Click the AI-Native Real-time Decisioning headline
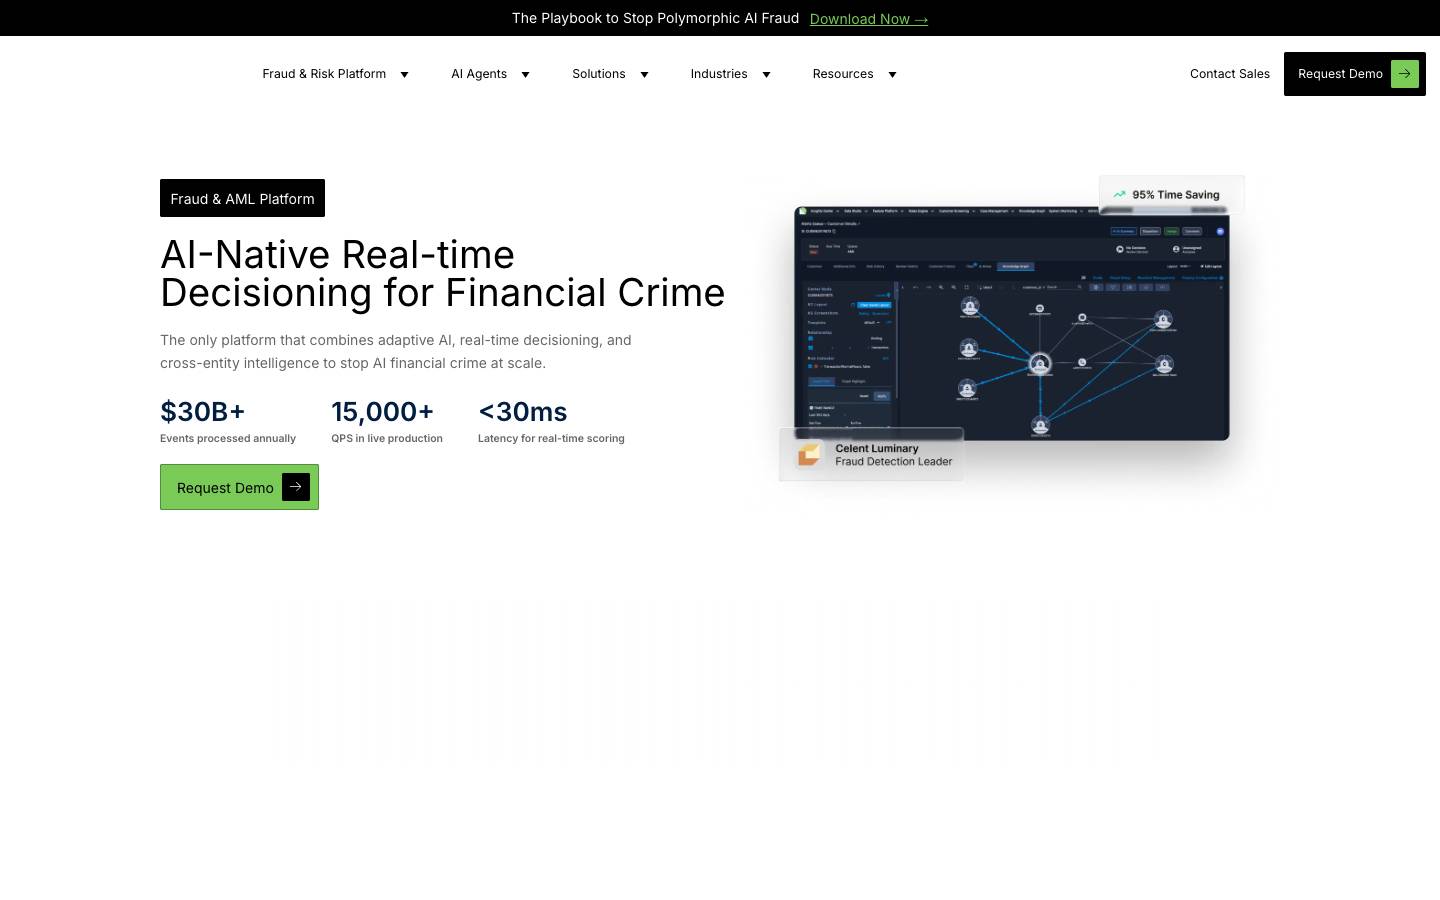The width and height of the screenshot is (1440, 900). coord(442,273)
